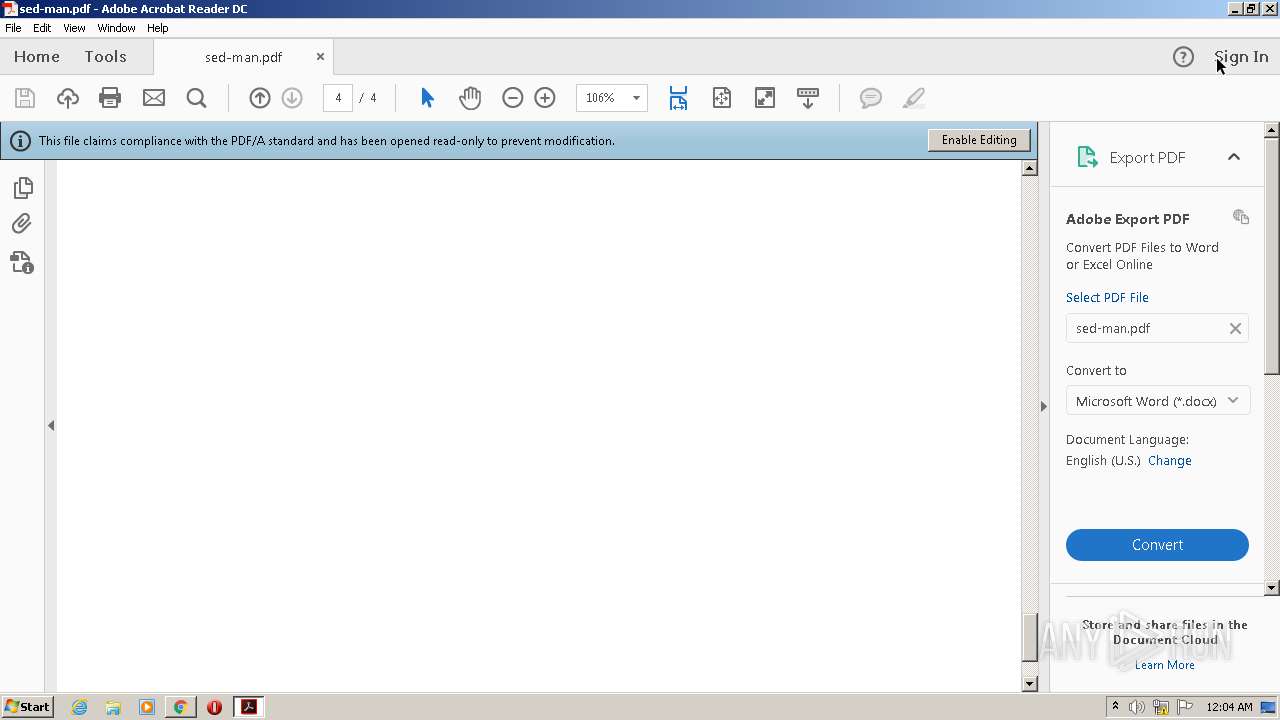This screenshot has width=1280, height=720.
Task: Open the Attachments paperclip panel
Action: click(x=22, y=224)
